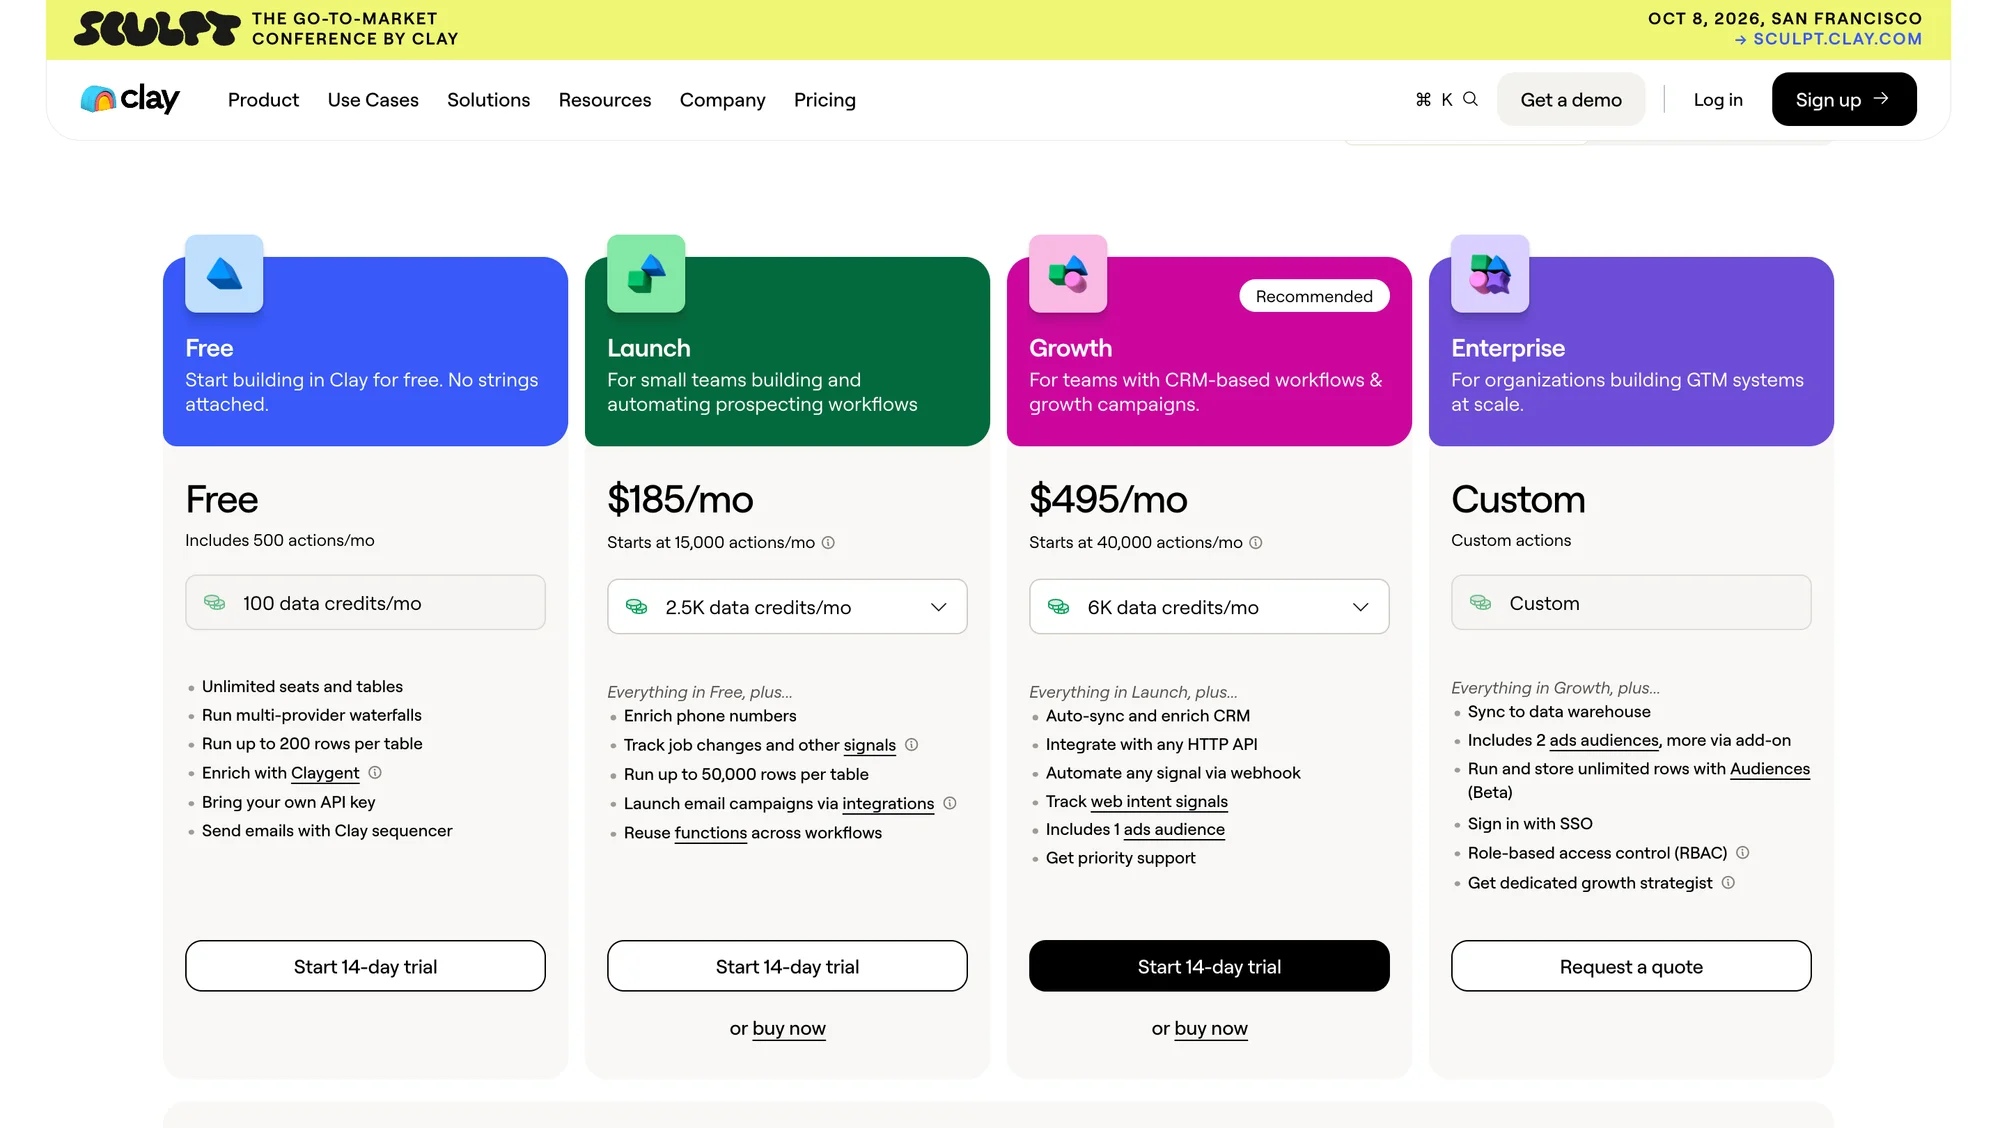Image resolution: width=2000 pixels, height=1128 pixels.
Task: Click Start 14-day trial under Growth
Action: point(1209,966)
